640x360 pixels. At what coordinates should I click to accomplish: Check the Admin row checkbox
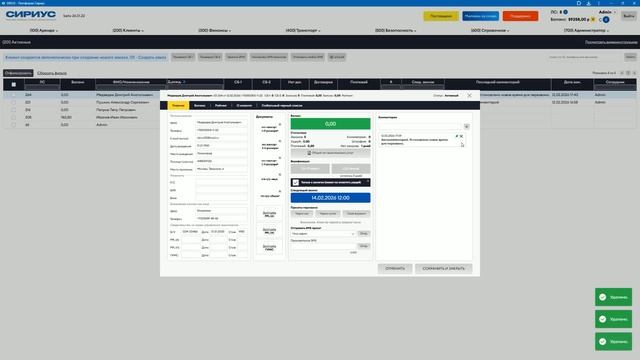(13, 124)
